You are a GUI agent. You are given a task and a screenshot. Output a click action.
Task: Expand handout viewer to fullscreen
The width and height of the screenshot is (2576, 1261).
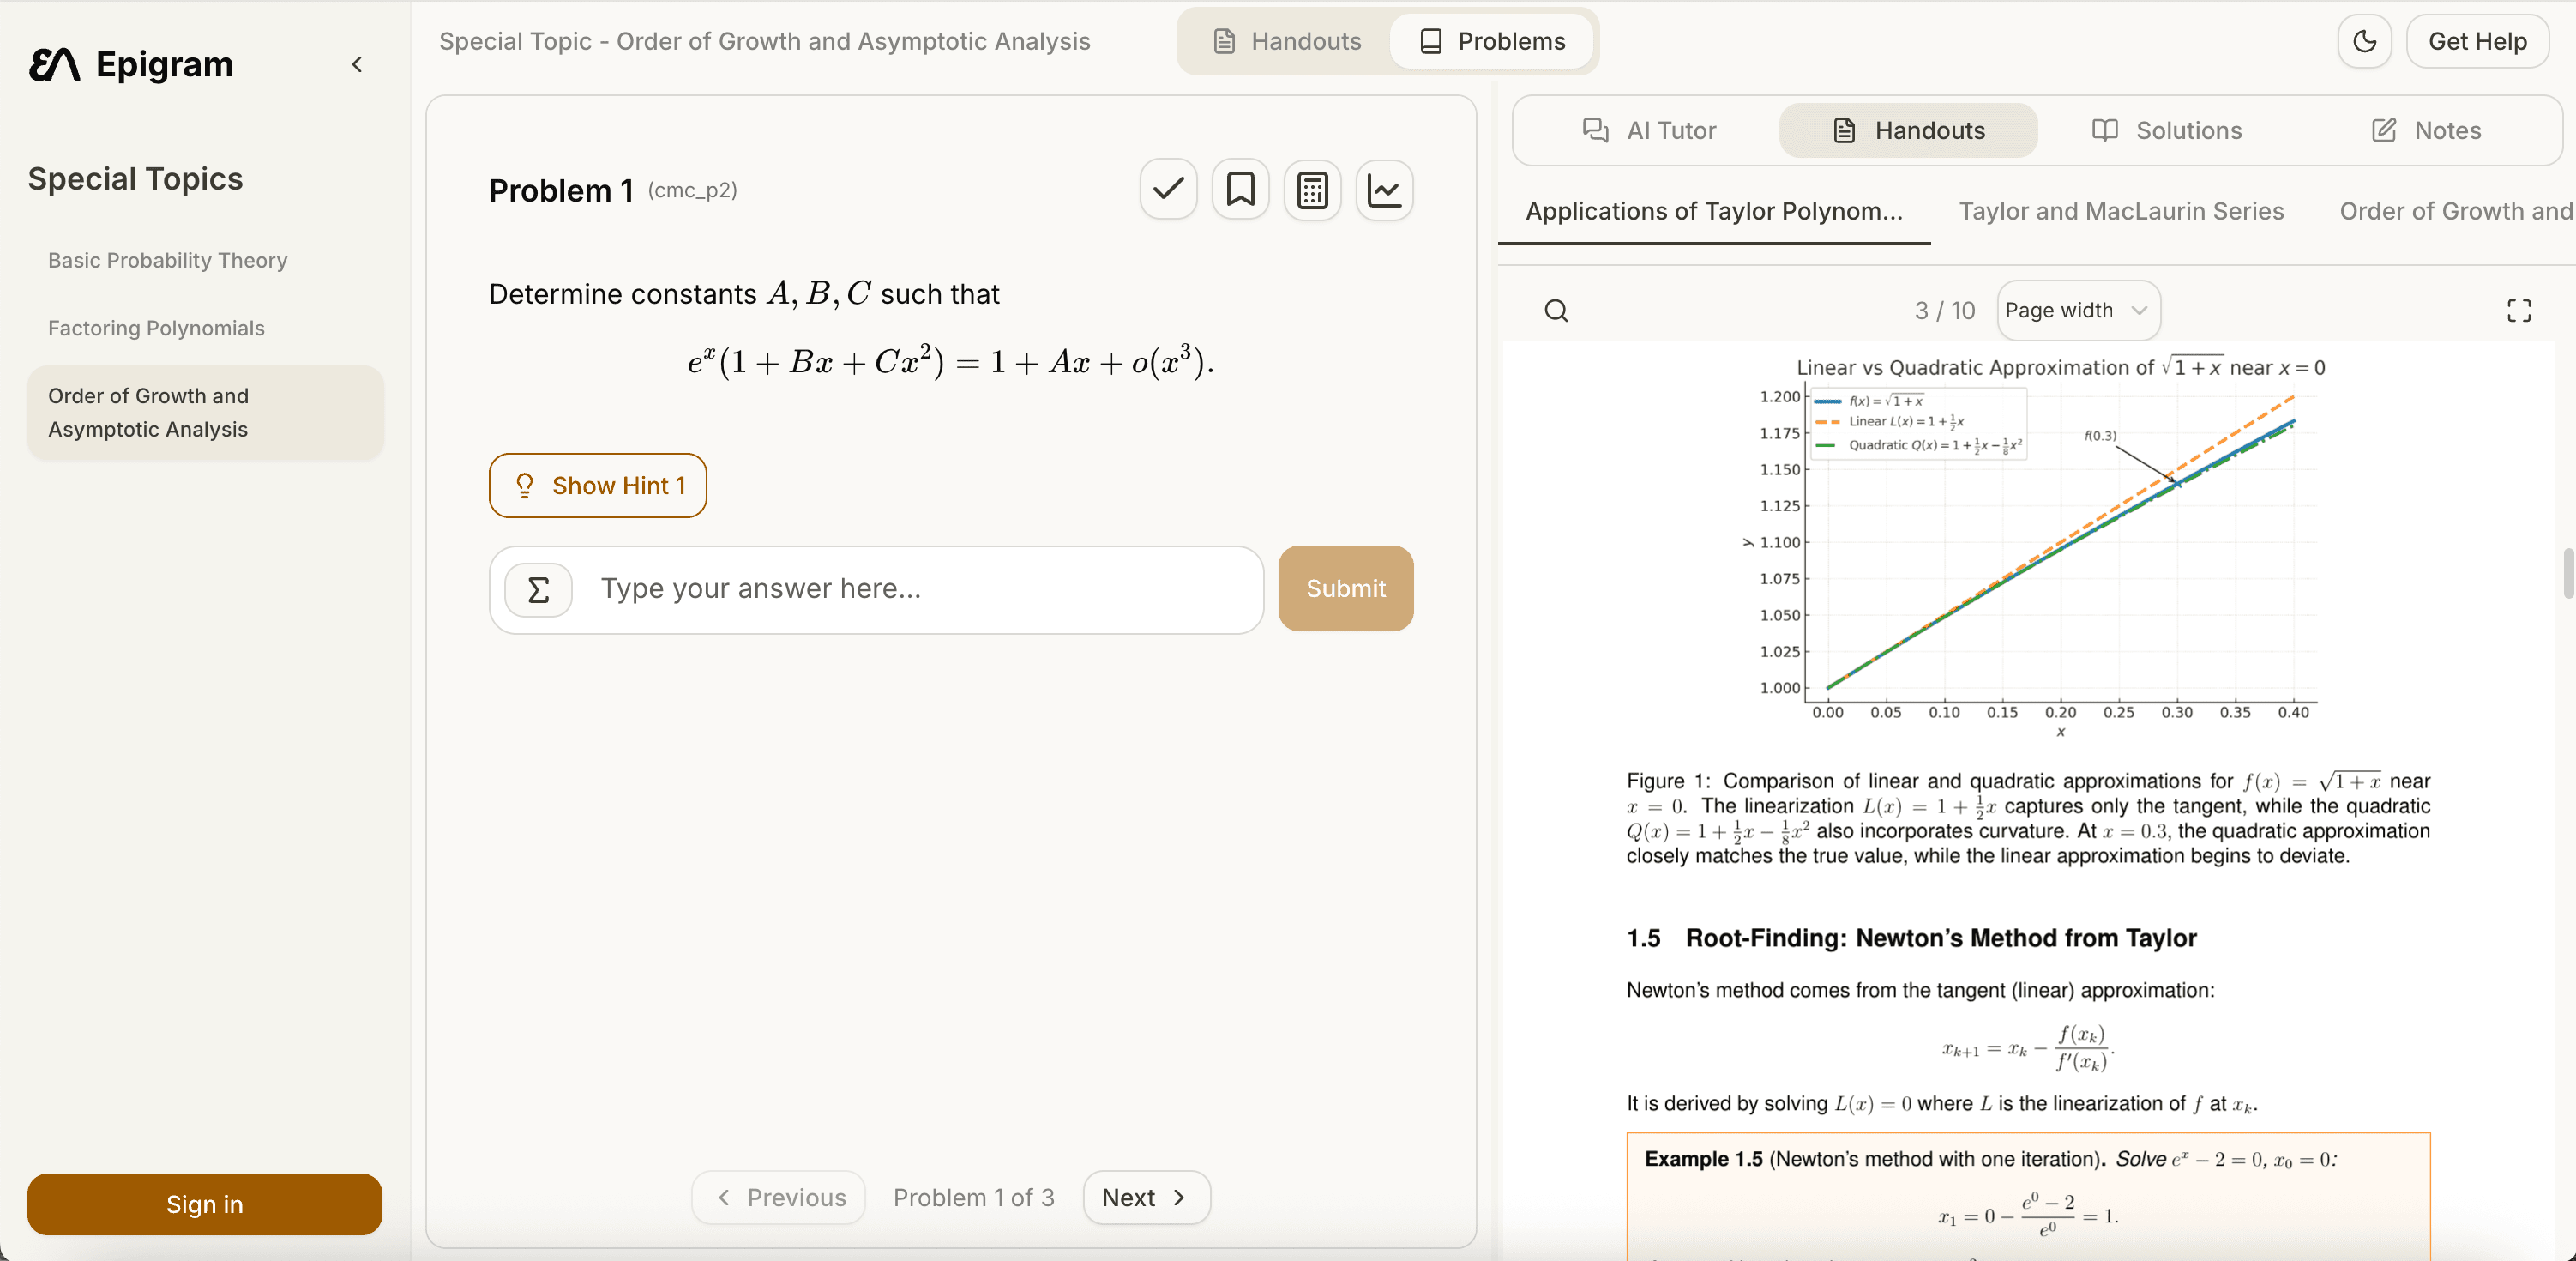[x=2518, y=311]
